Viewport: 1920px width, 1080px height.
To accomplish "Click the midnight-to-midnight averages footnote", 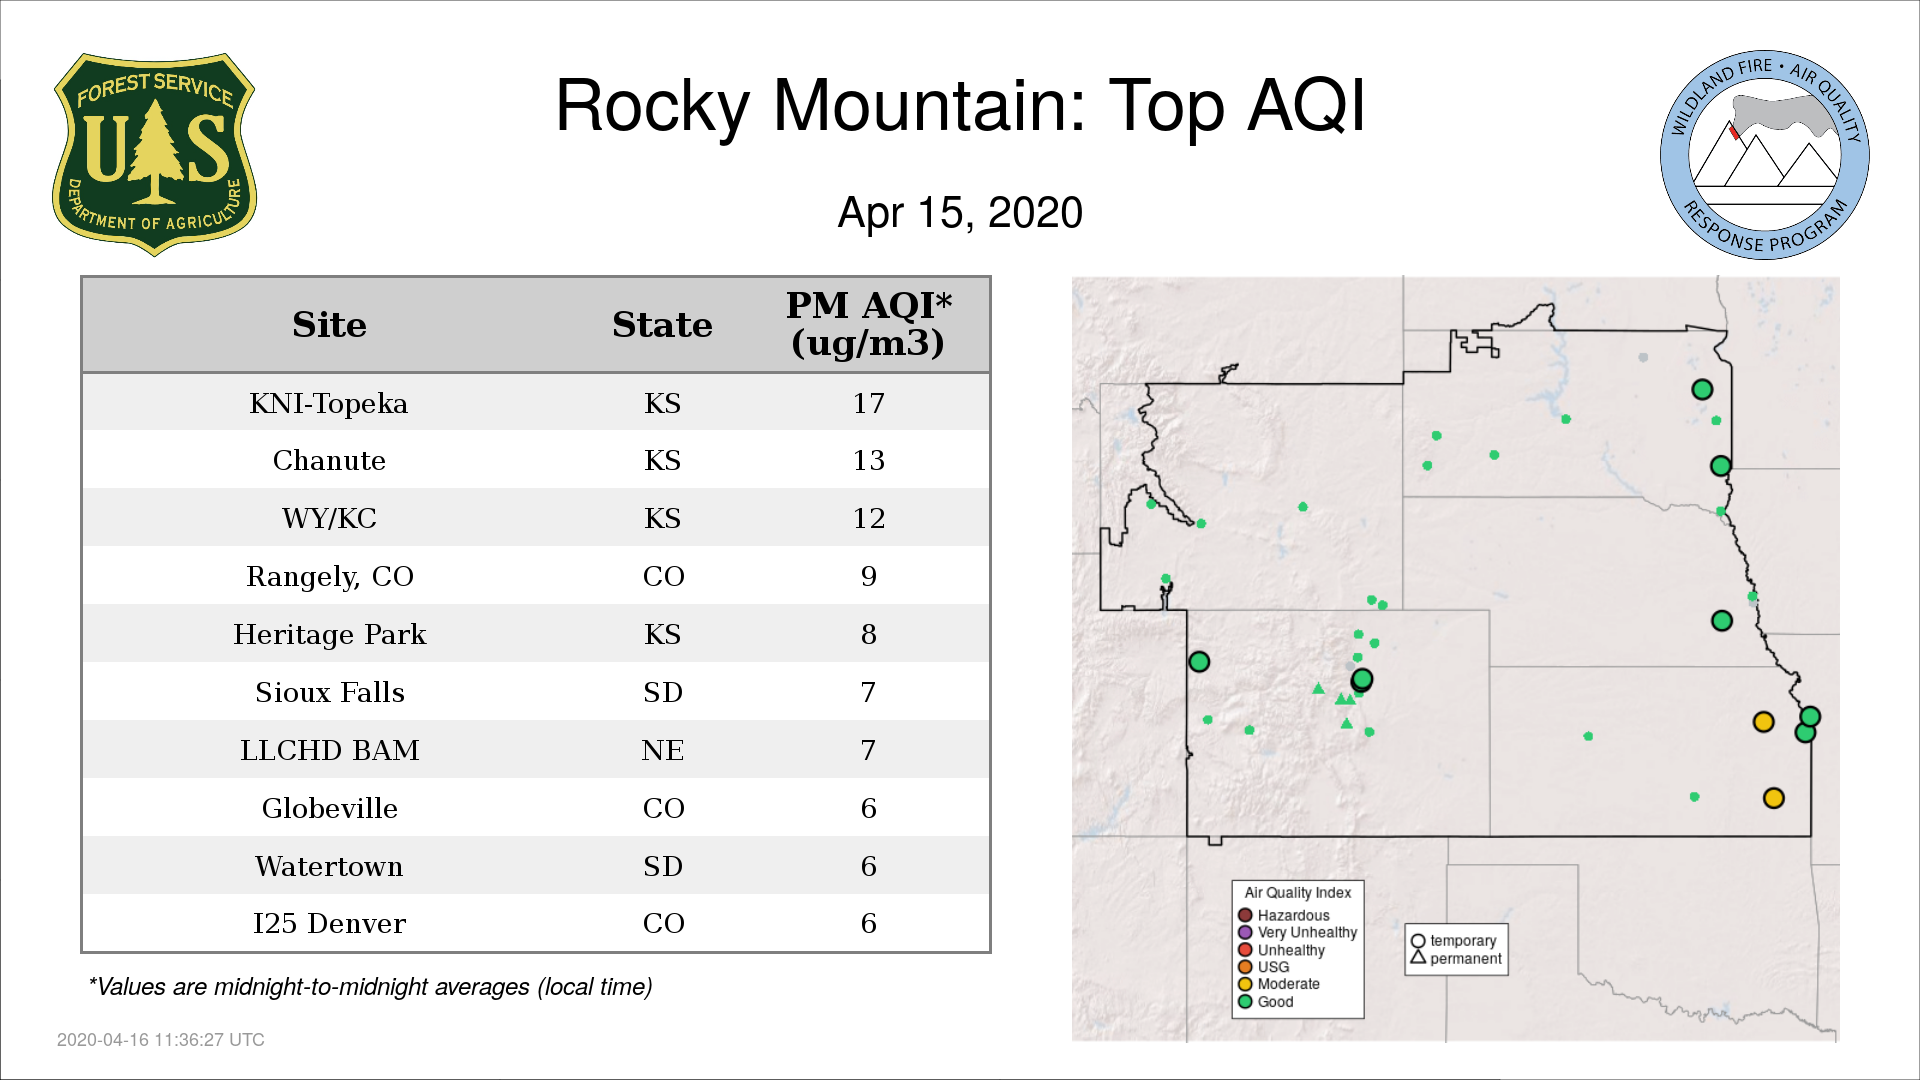I will pos(370,987).
